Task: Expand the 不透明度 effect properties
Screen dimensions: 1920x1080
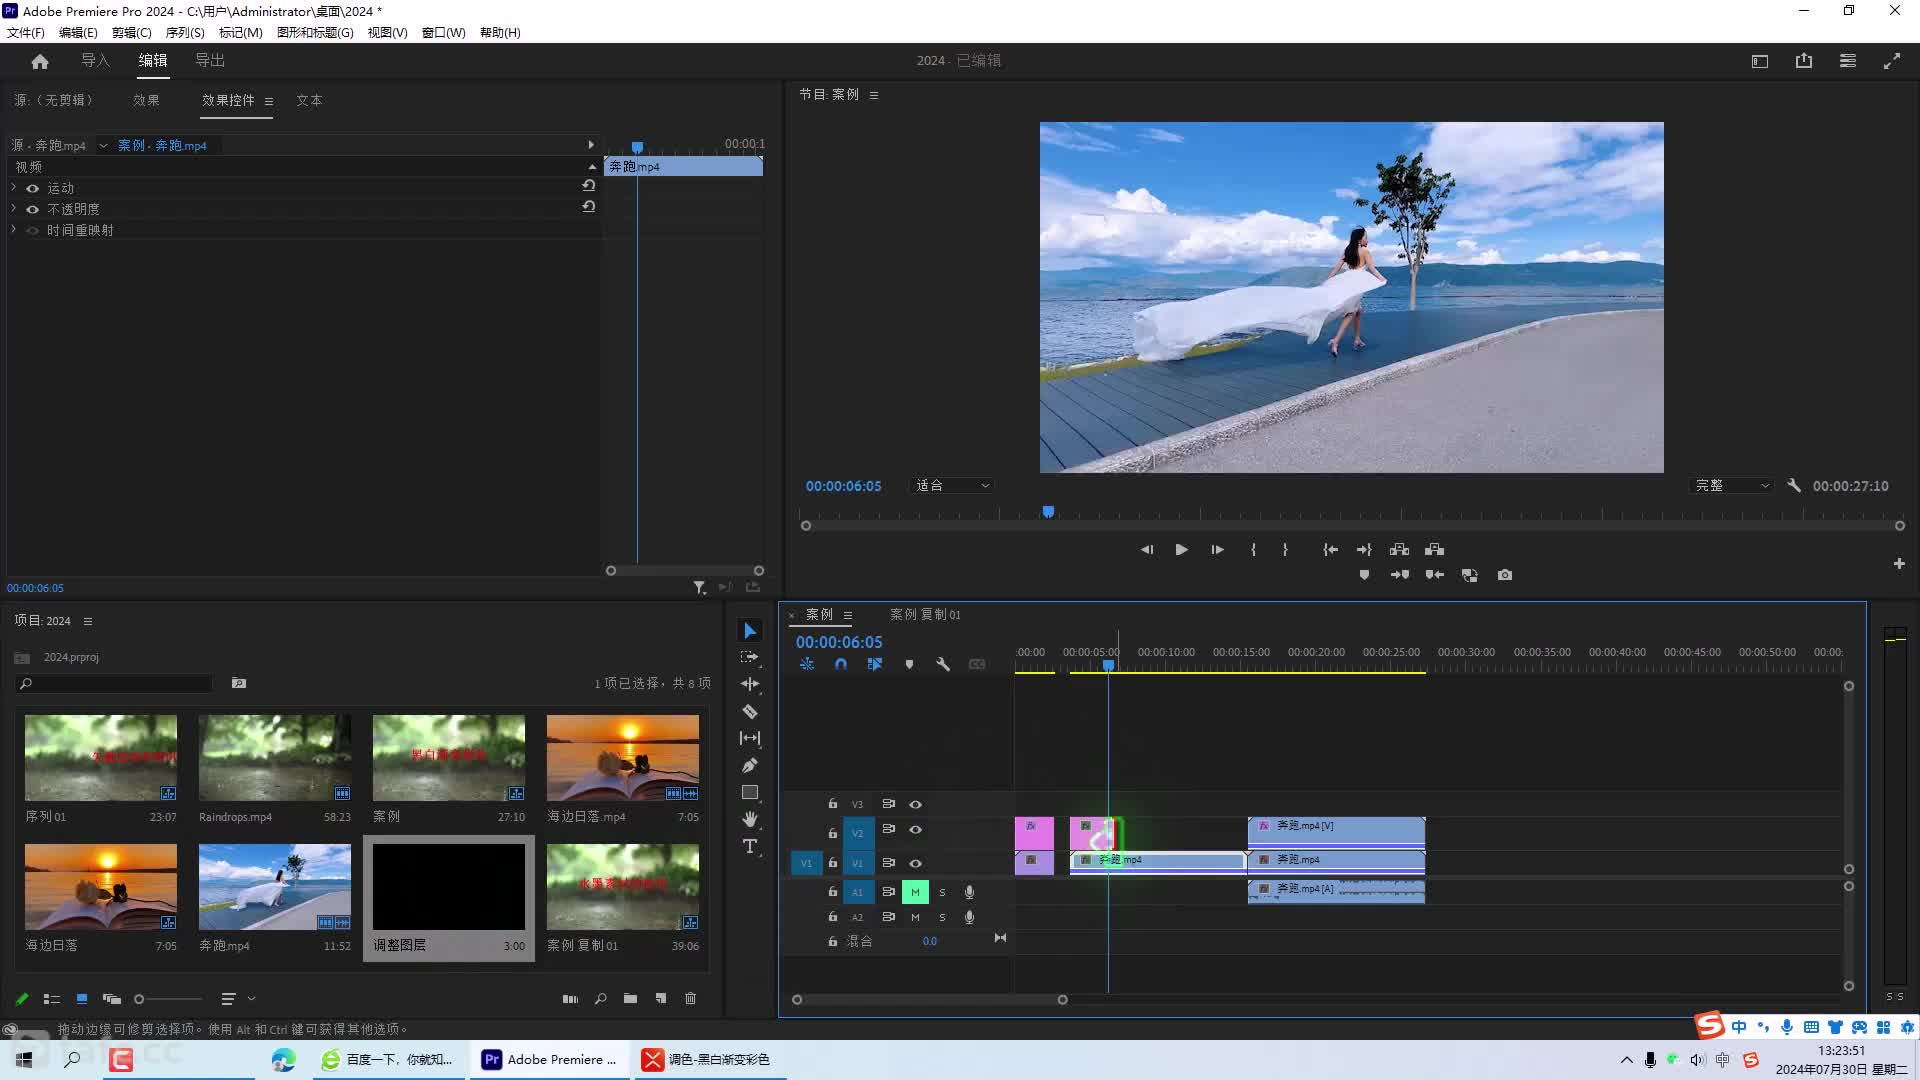Action: point(13,208)
